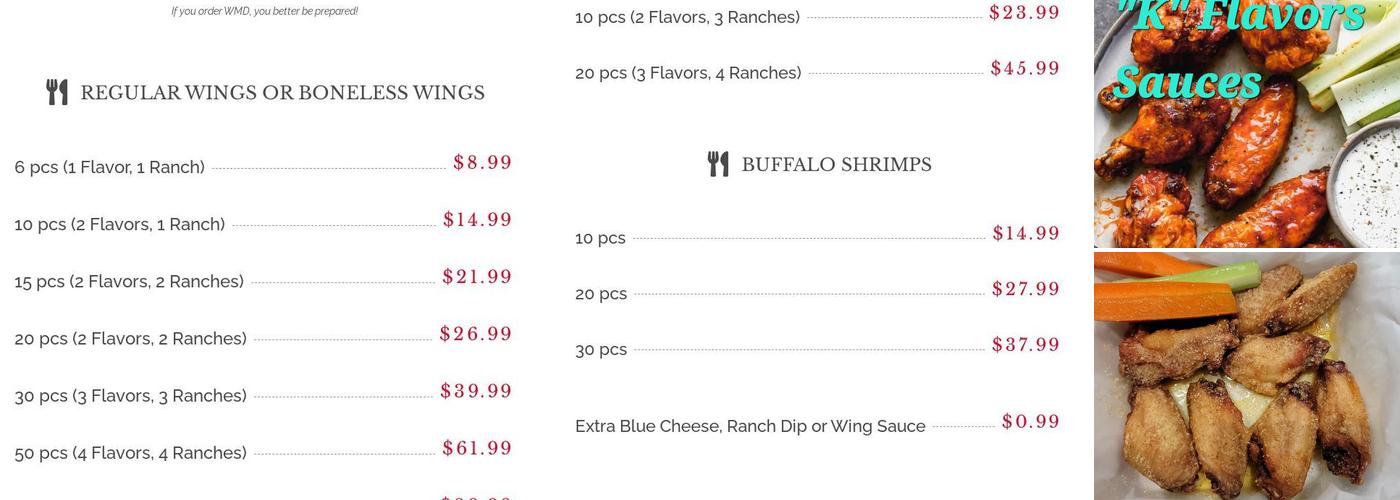The image size is (1400, 500).
Task: Click the $0.99 extra sauce price
Action: [1031, 422]
